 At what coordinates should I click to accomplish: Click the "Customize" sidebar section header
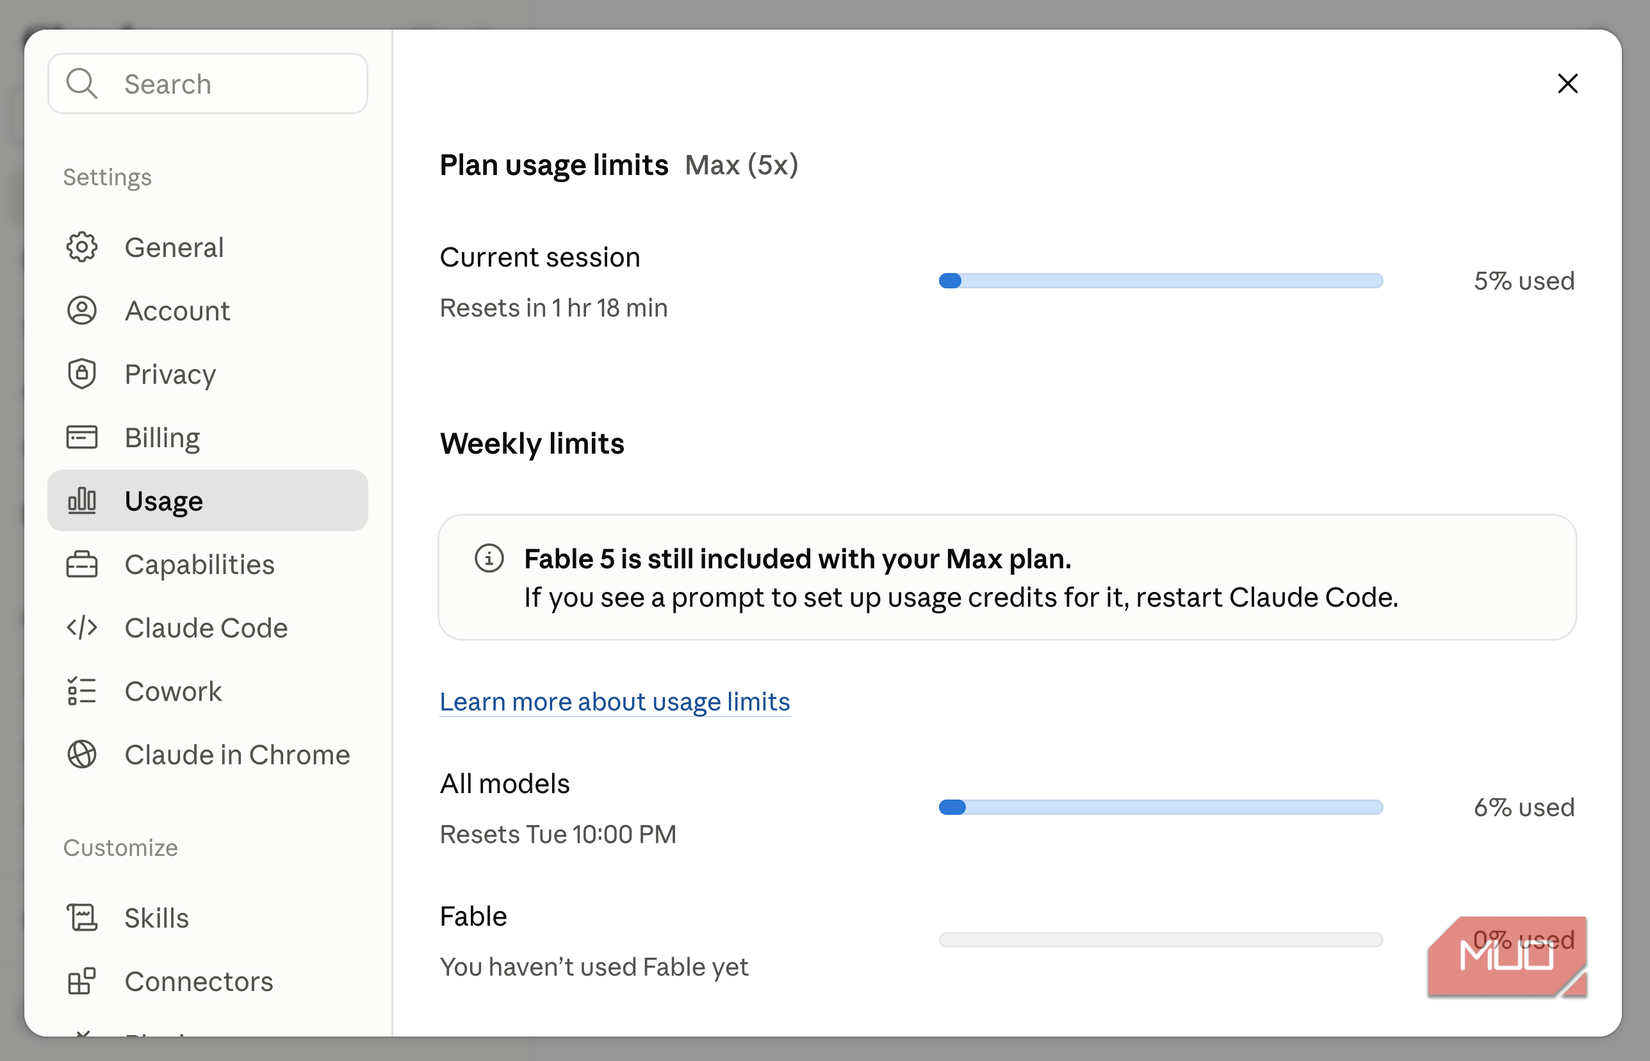point(121,847)
